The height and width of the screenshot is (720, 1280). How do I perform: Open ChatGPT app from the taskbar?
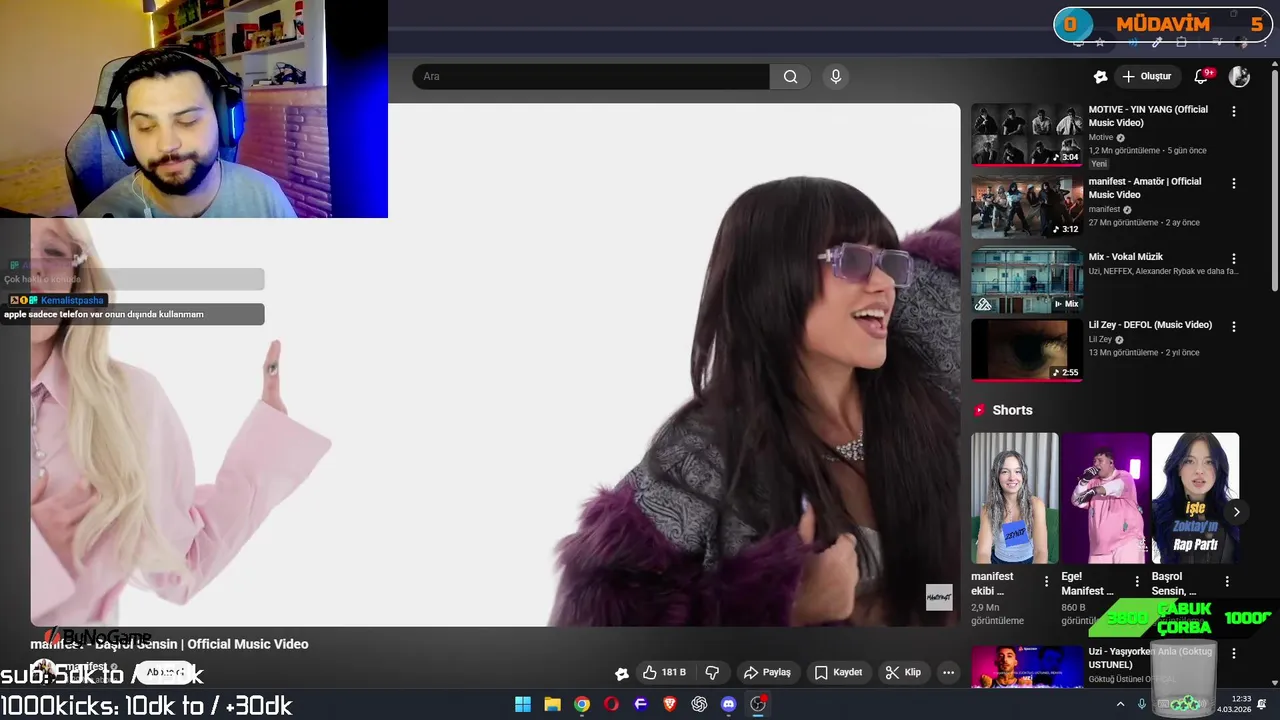[x=699, y=704]
